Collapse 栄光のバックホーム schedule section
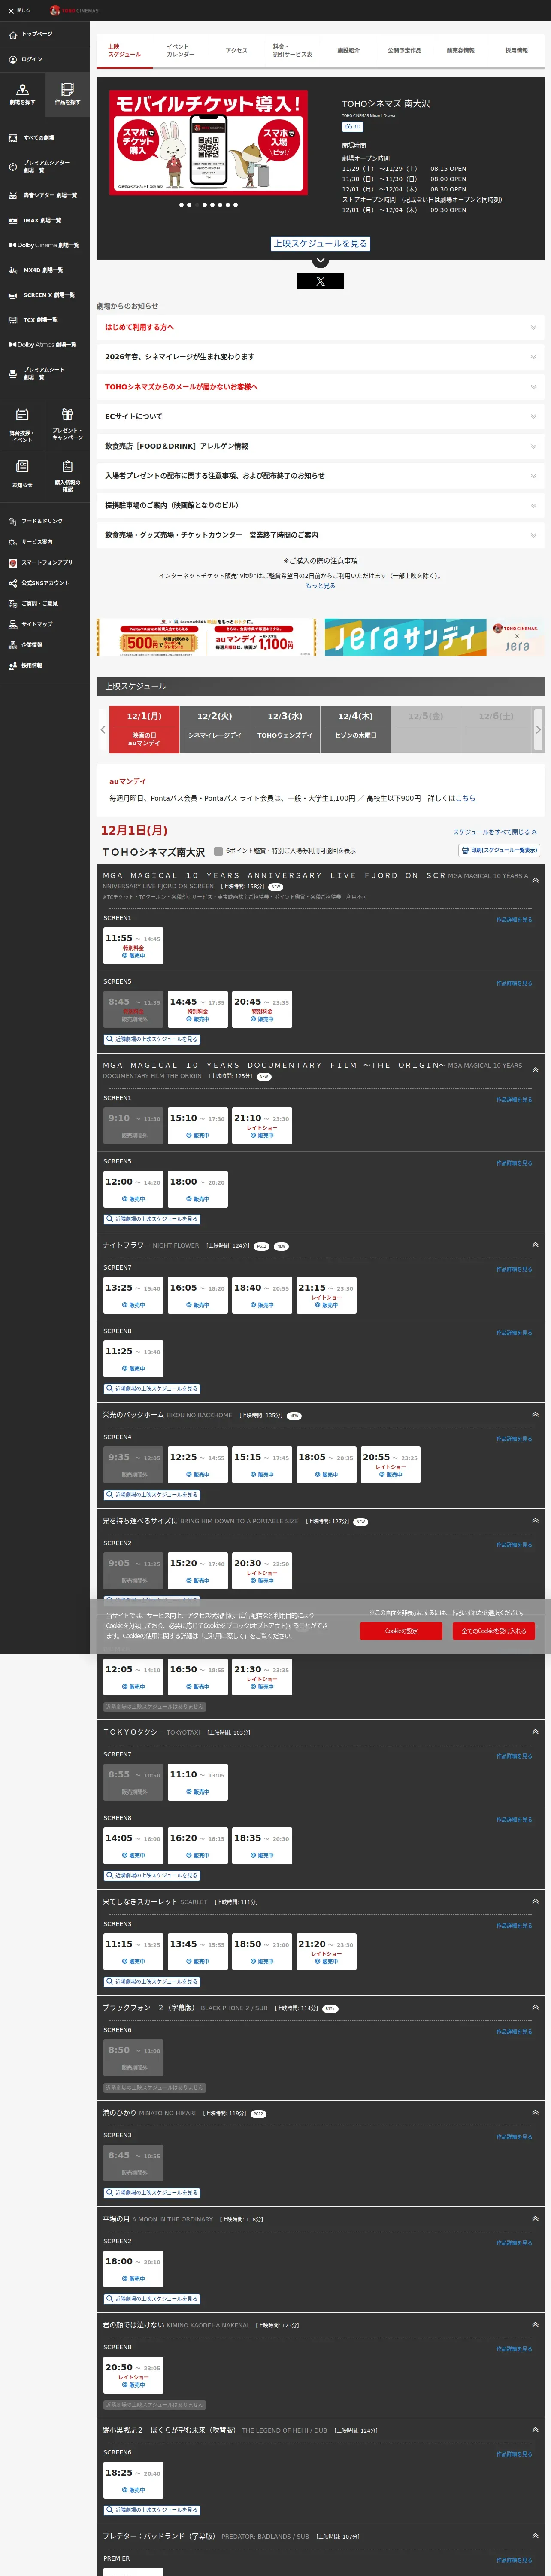 535,1415
